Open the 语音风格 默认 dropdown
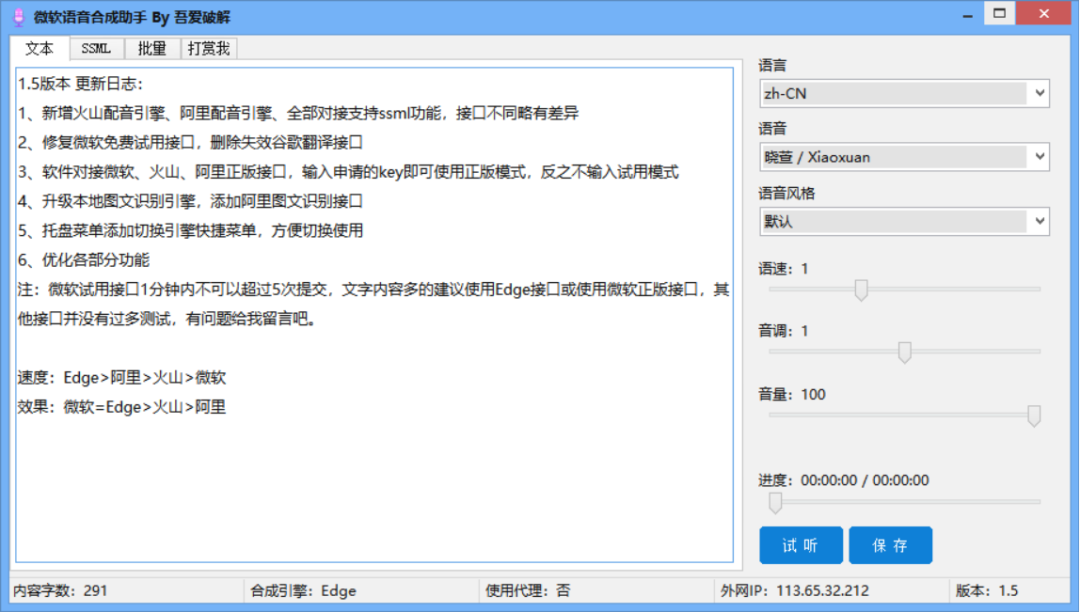The image size is (1080, 612). (x=904, y=222)
